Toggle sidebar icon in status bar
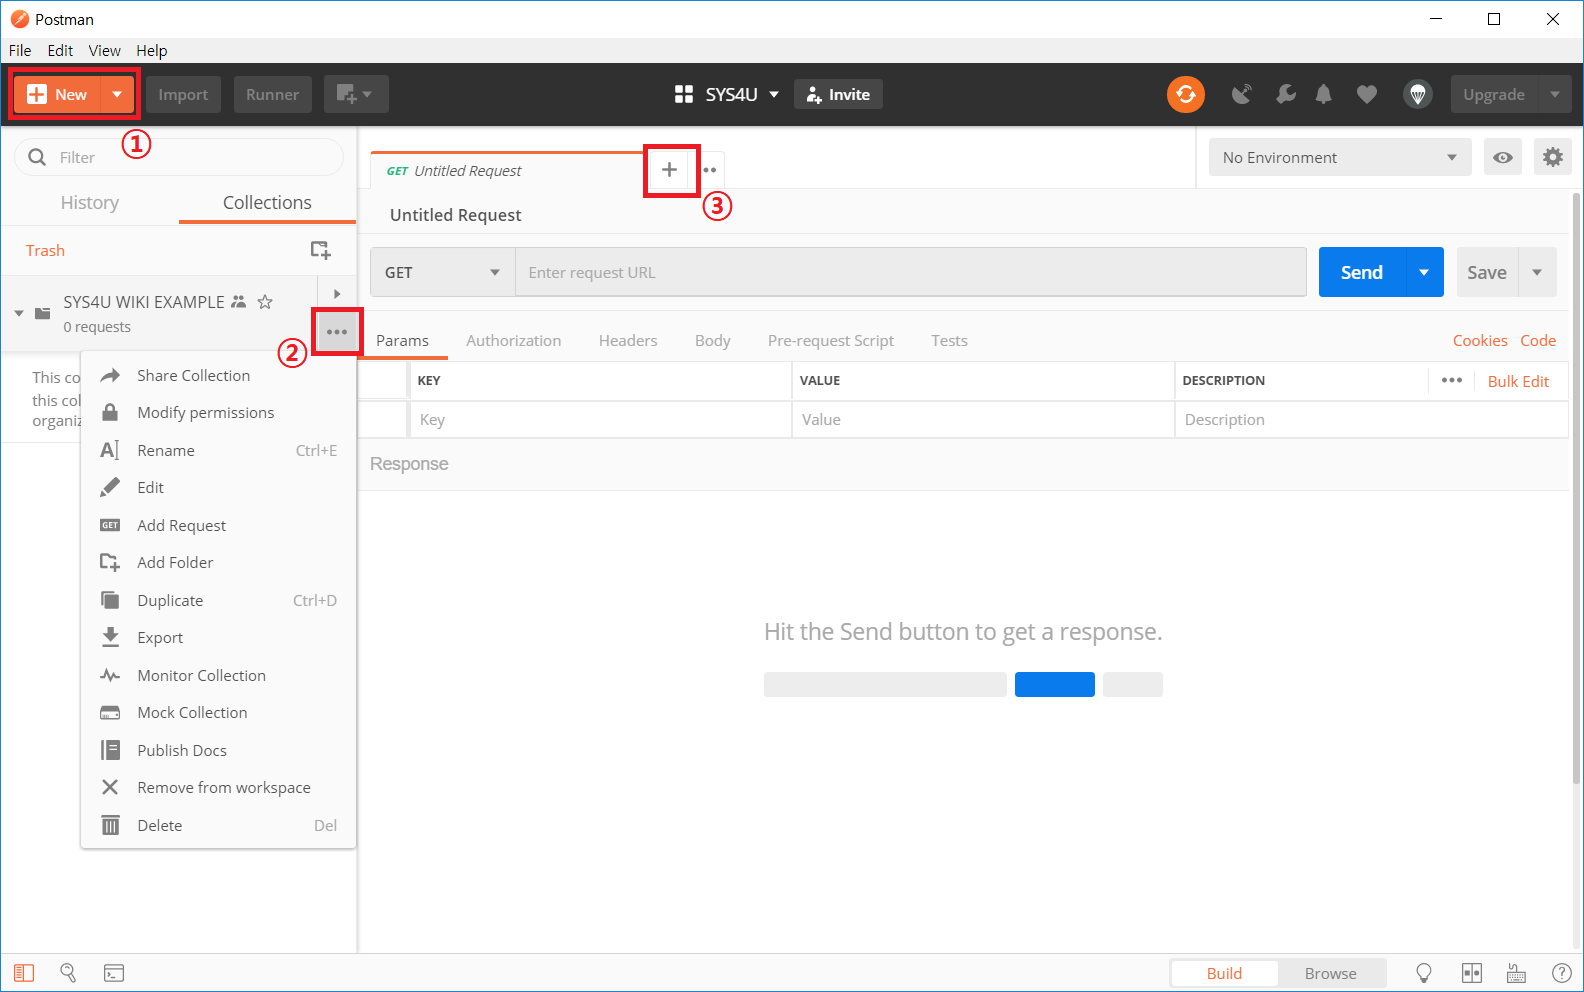Image resolution: width=1584 pixels, height=992 pixels. click(24, 973)
